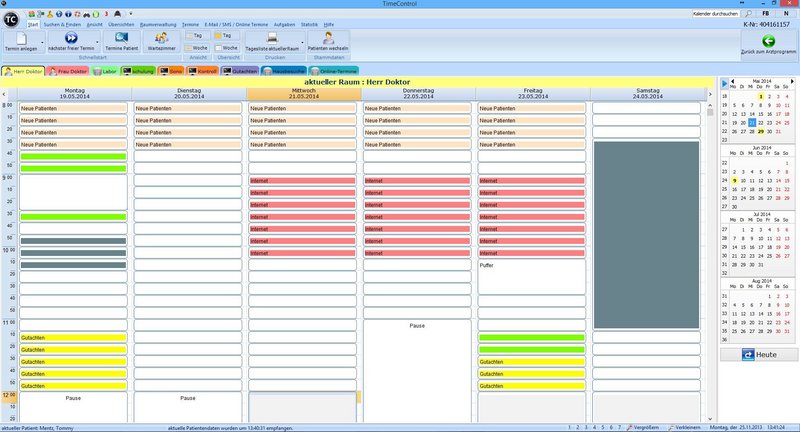The width and height of the screenshot is (800, 432).
Task: Expand nächster freier Termin dropdown arrow
Action: [97, 43]
